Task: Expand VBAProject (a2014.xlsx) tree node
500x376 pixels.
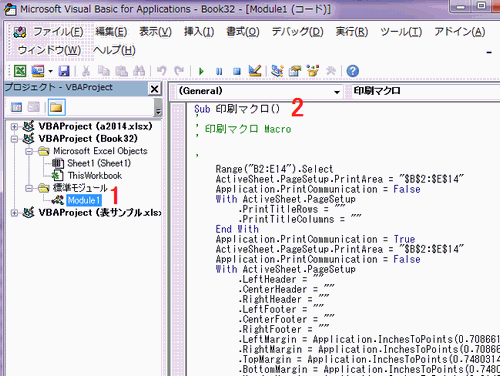Action: [14, 127]
